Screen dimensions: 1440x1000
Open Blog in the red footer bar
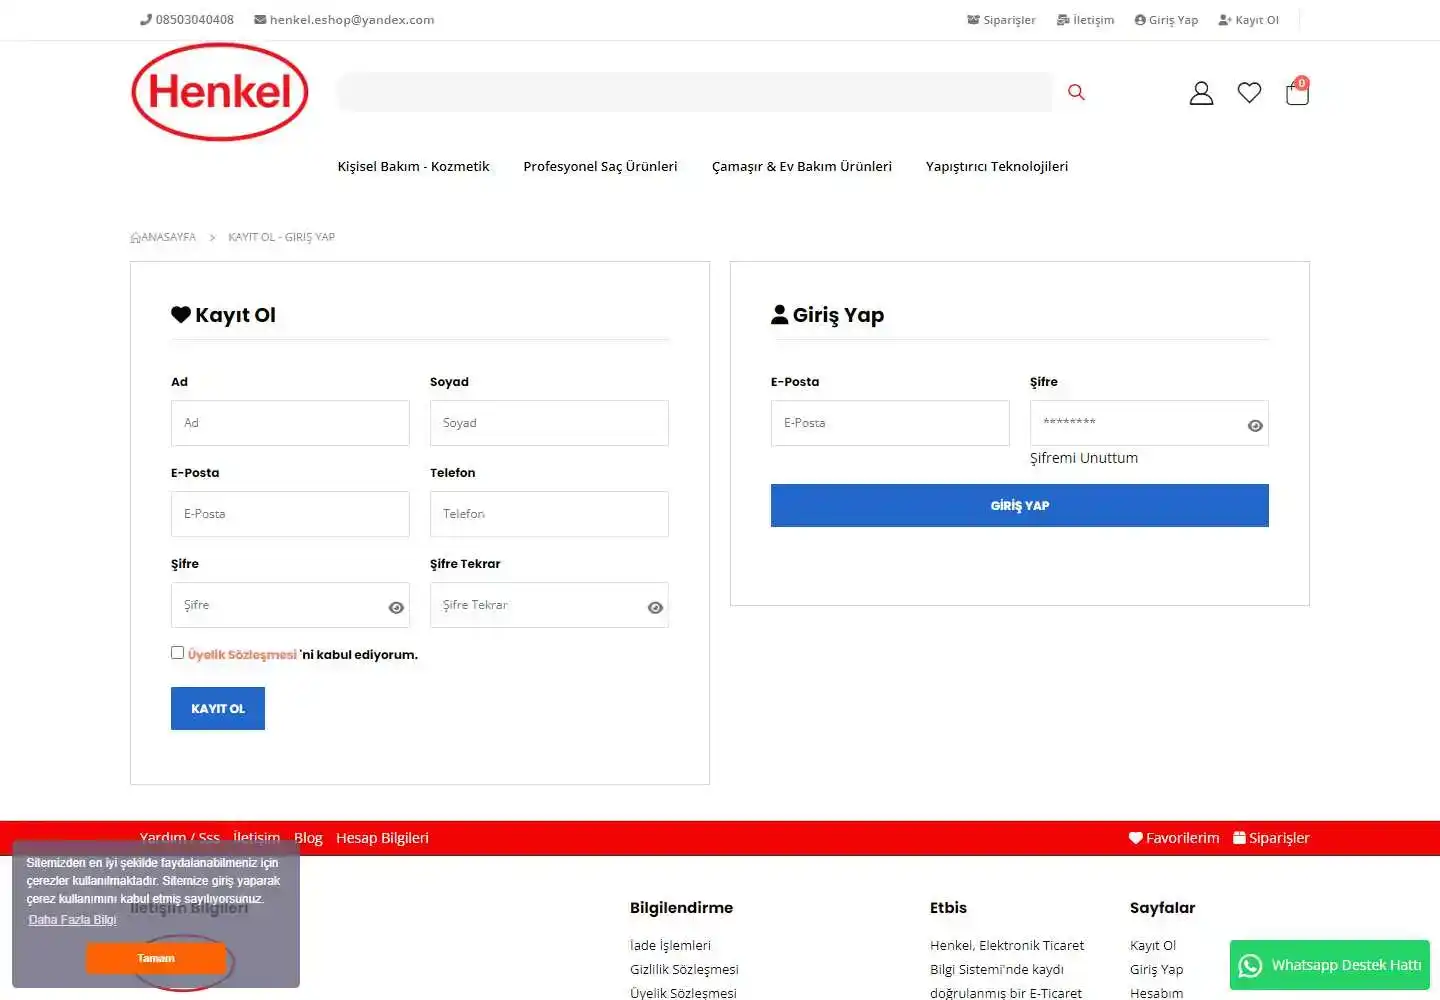(308, 838)
